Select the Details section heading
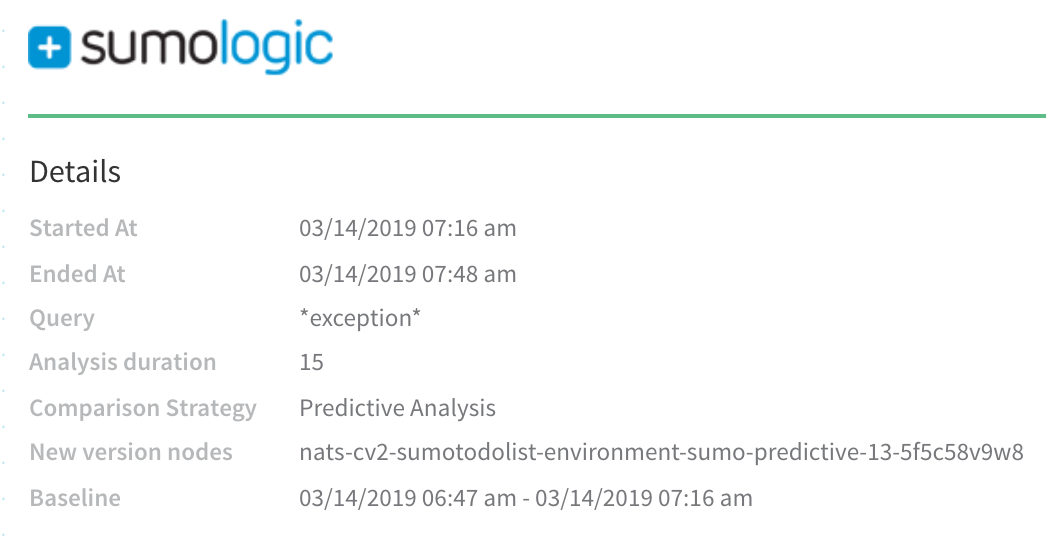Viewport: 1046px width, 542px height. coord(75,172)
